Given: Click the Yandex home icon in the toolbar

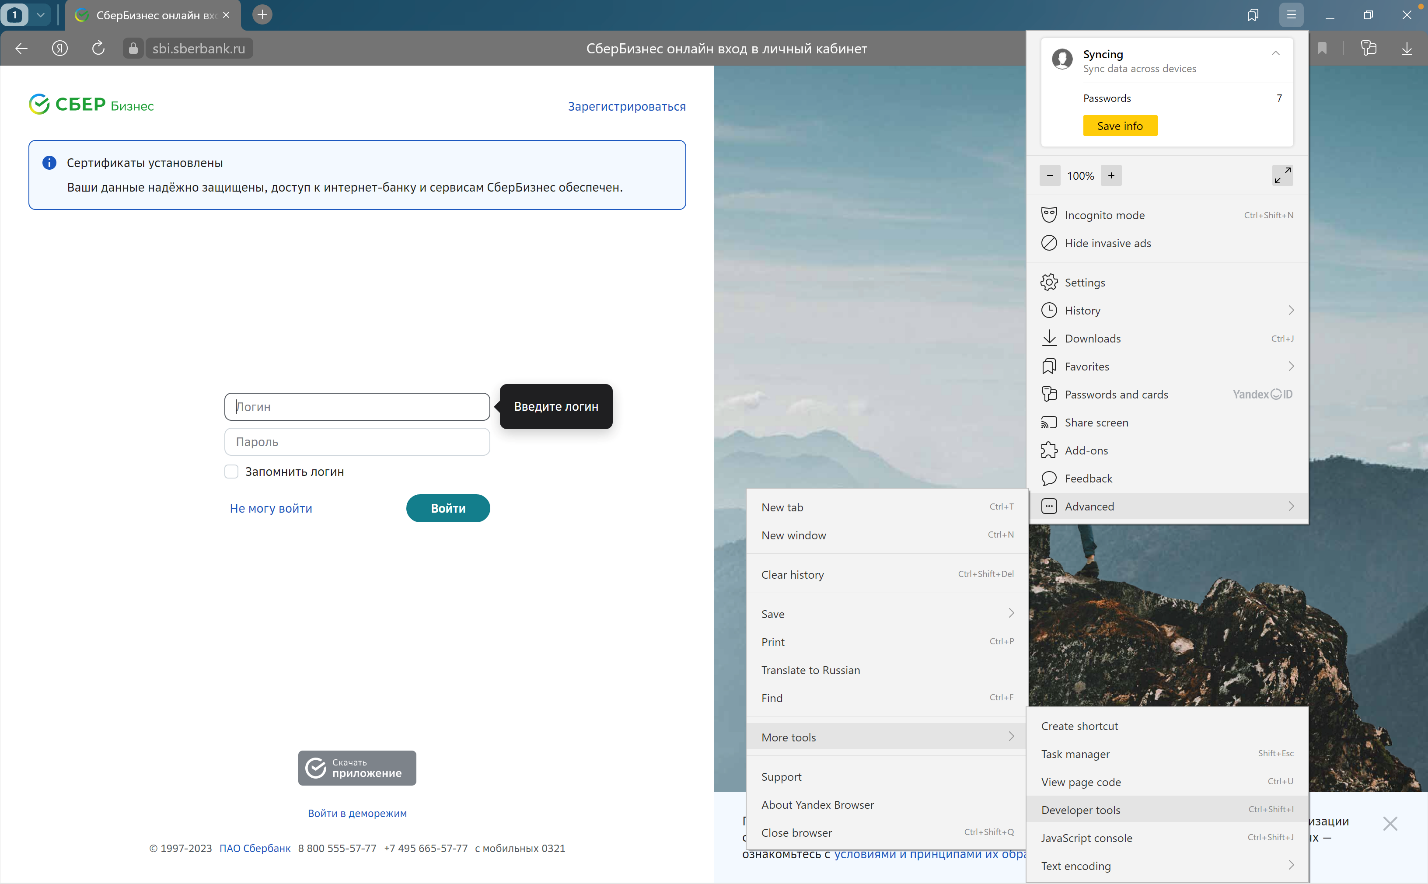Looking at the screenshot, I should [x=60, y=48].
